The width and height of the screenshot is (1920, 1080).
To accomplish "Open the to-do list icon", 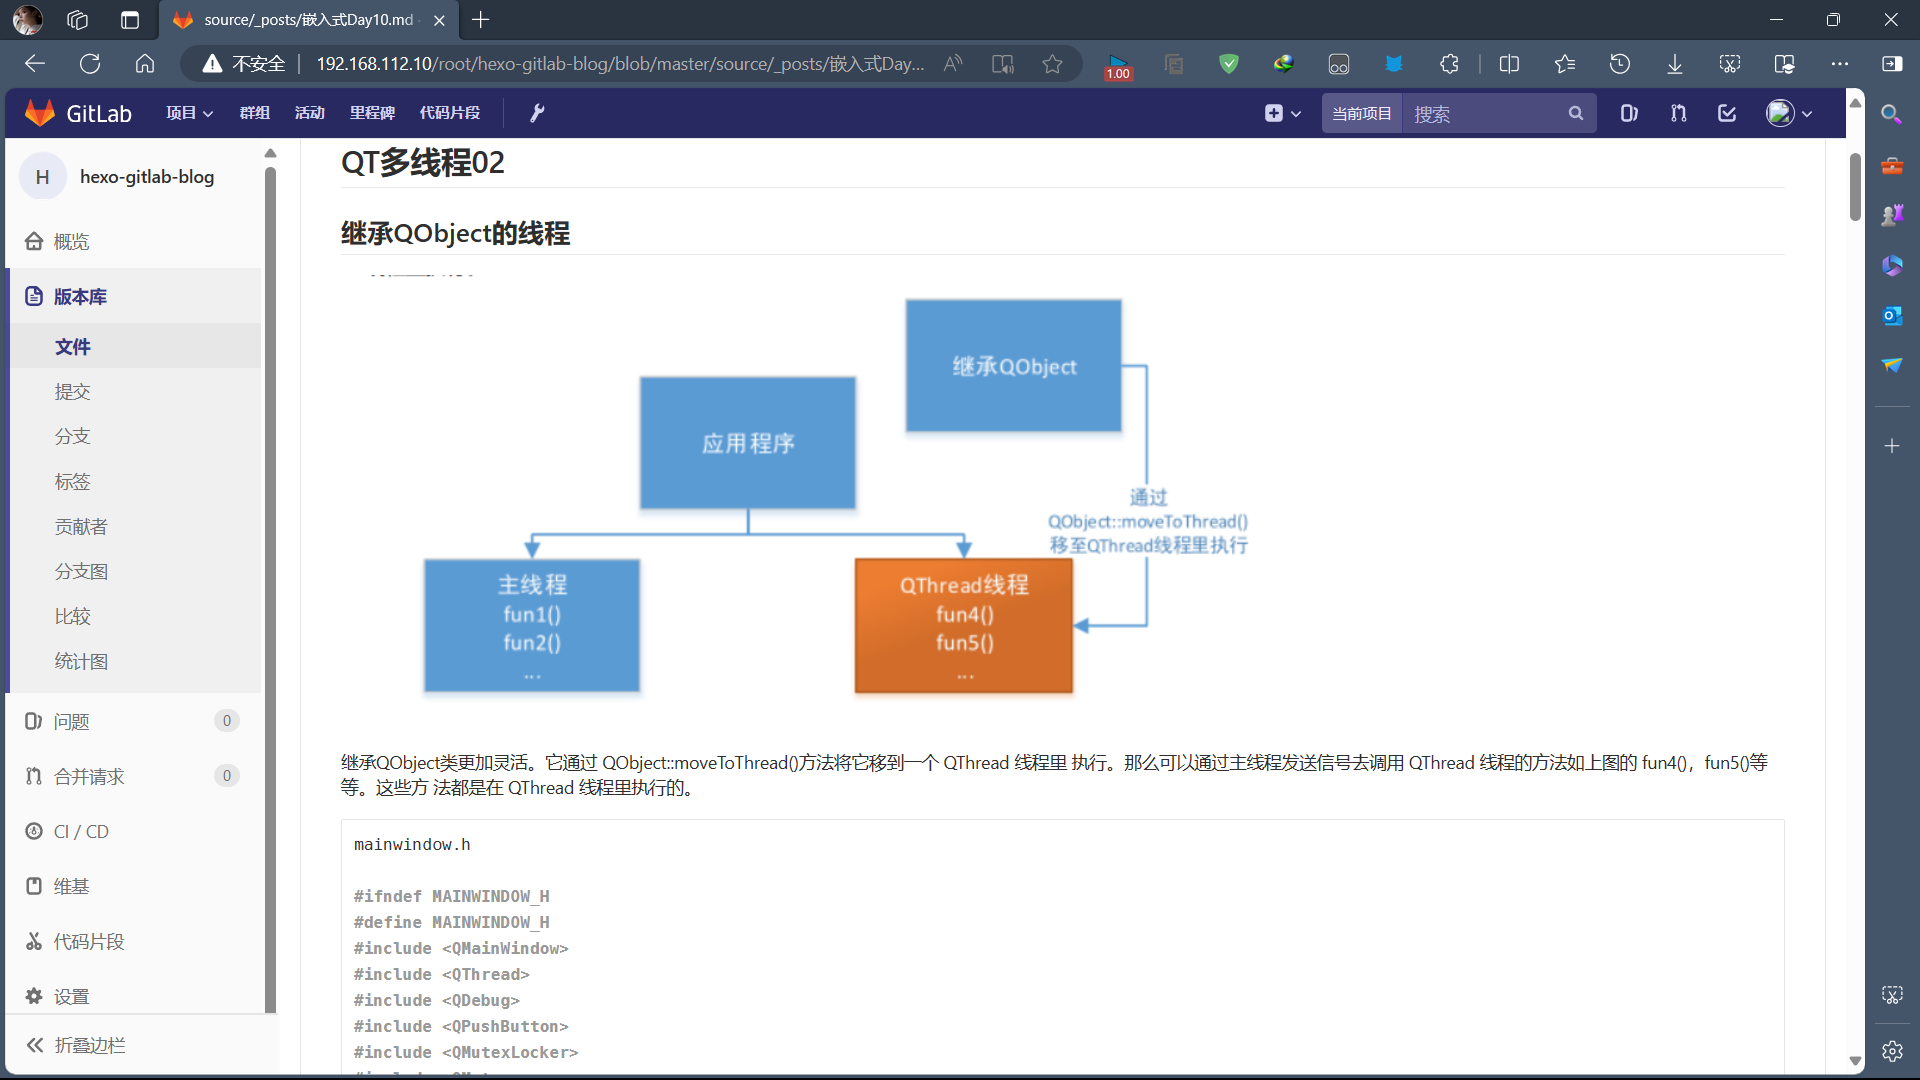I will (1727, 113).
